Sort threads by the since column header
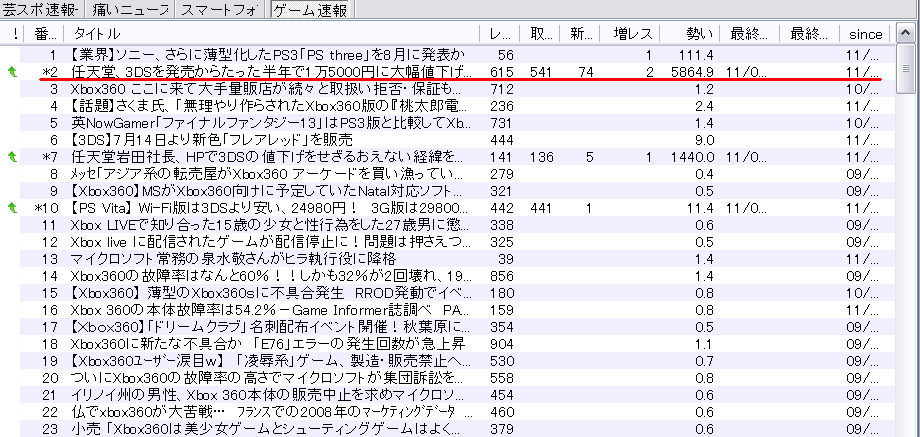The image size is (920, 437). coord(865,34)
